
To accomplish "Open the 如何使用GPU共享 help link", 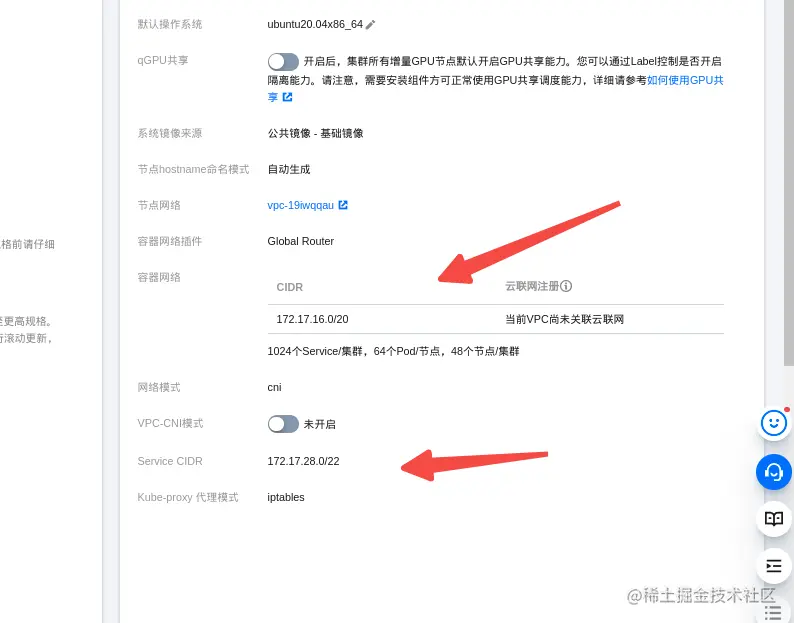I will click(x=685, y=80).
